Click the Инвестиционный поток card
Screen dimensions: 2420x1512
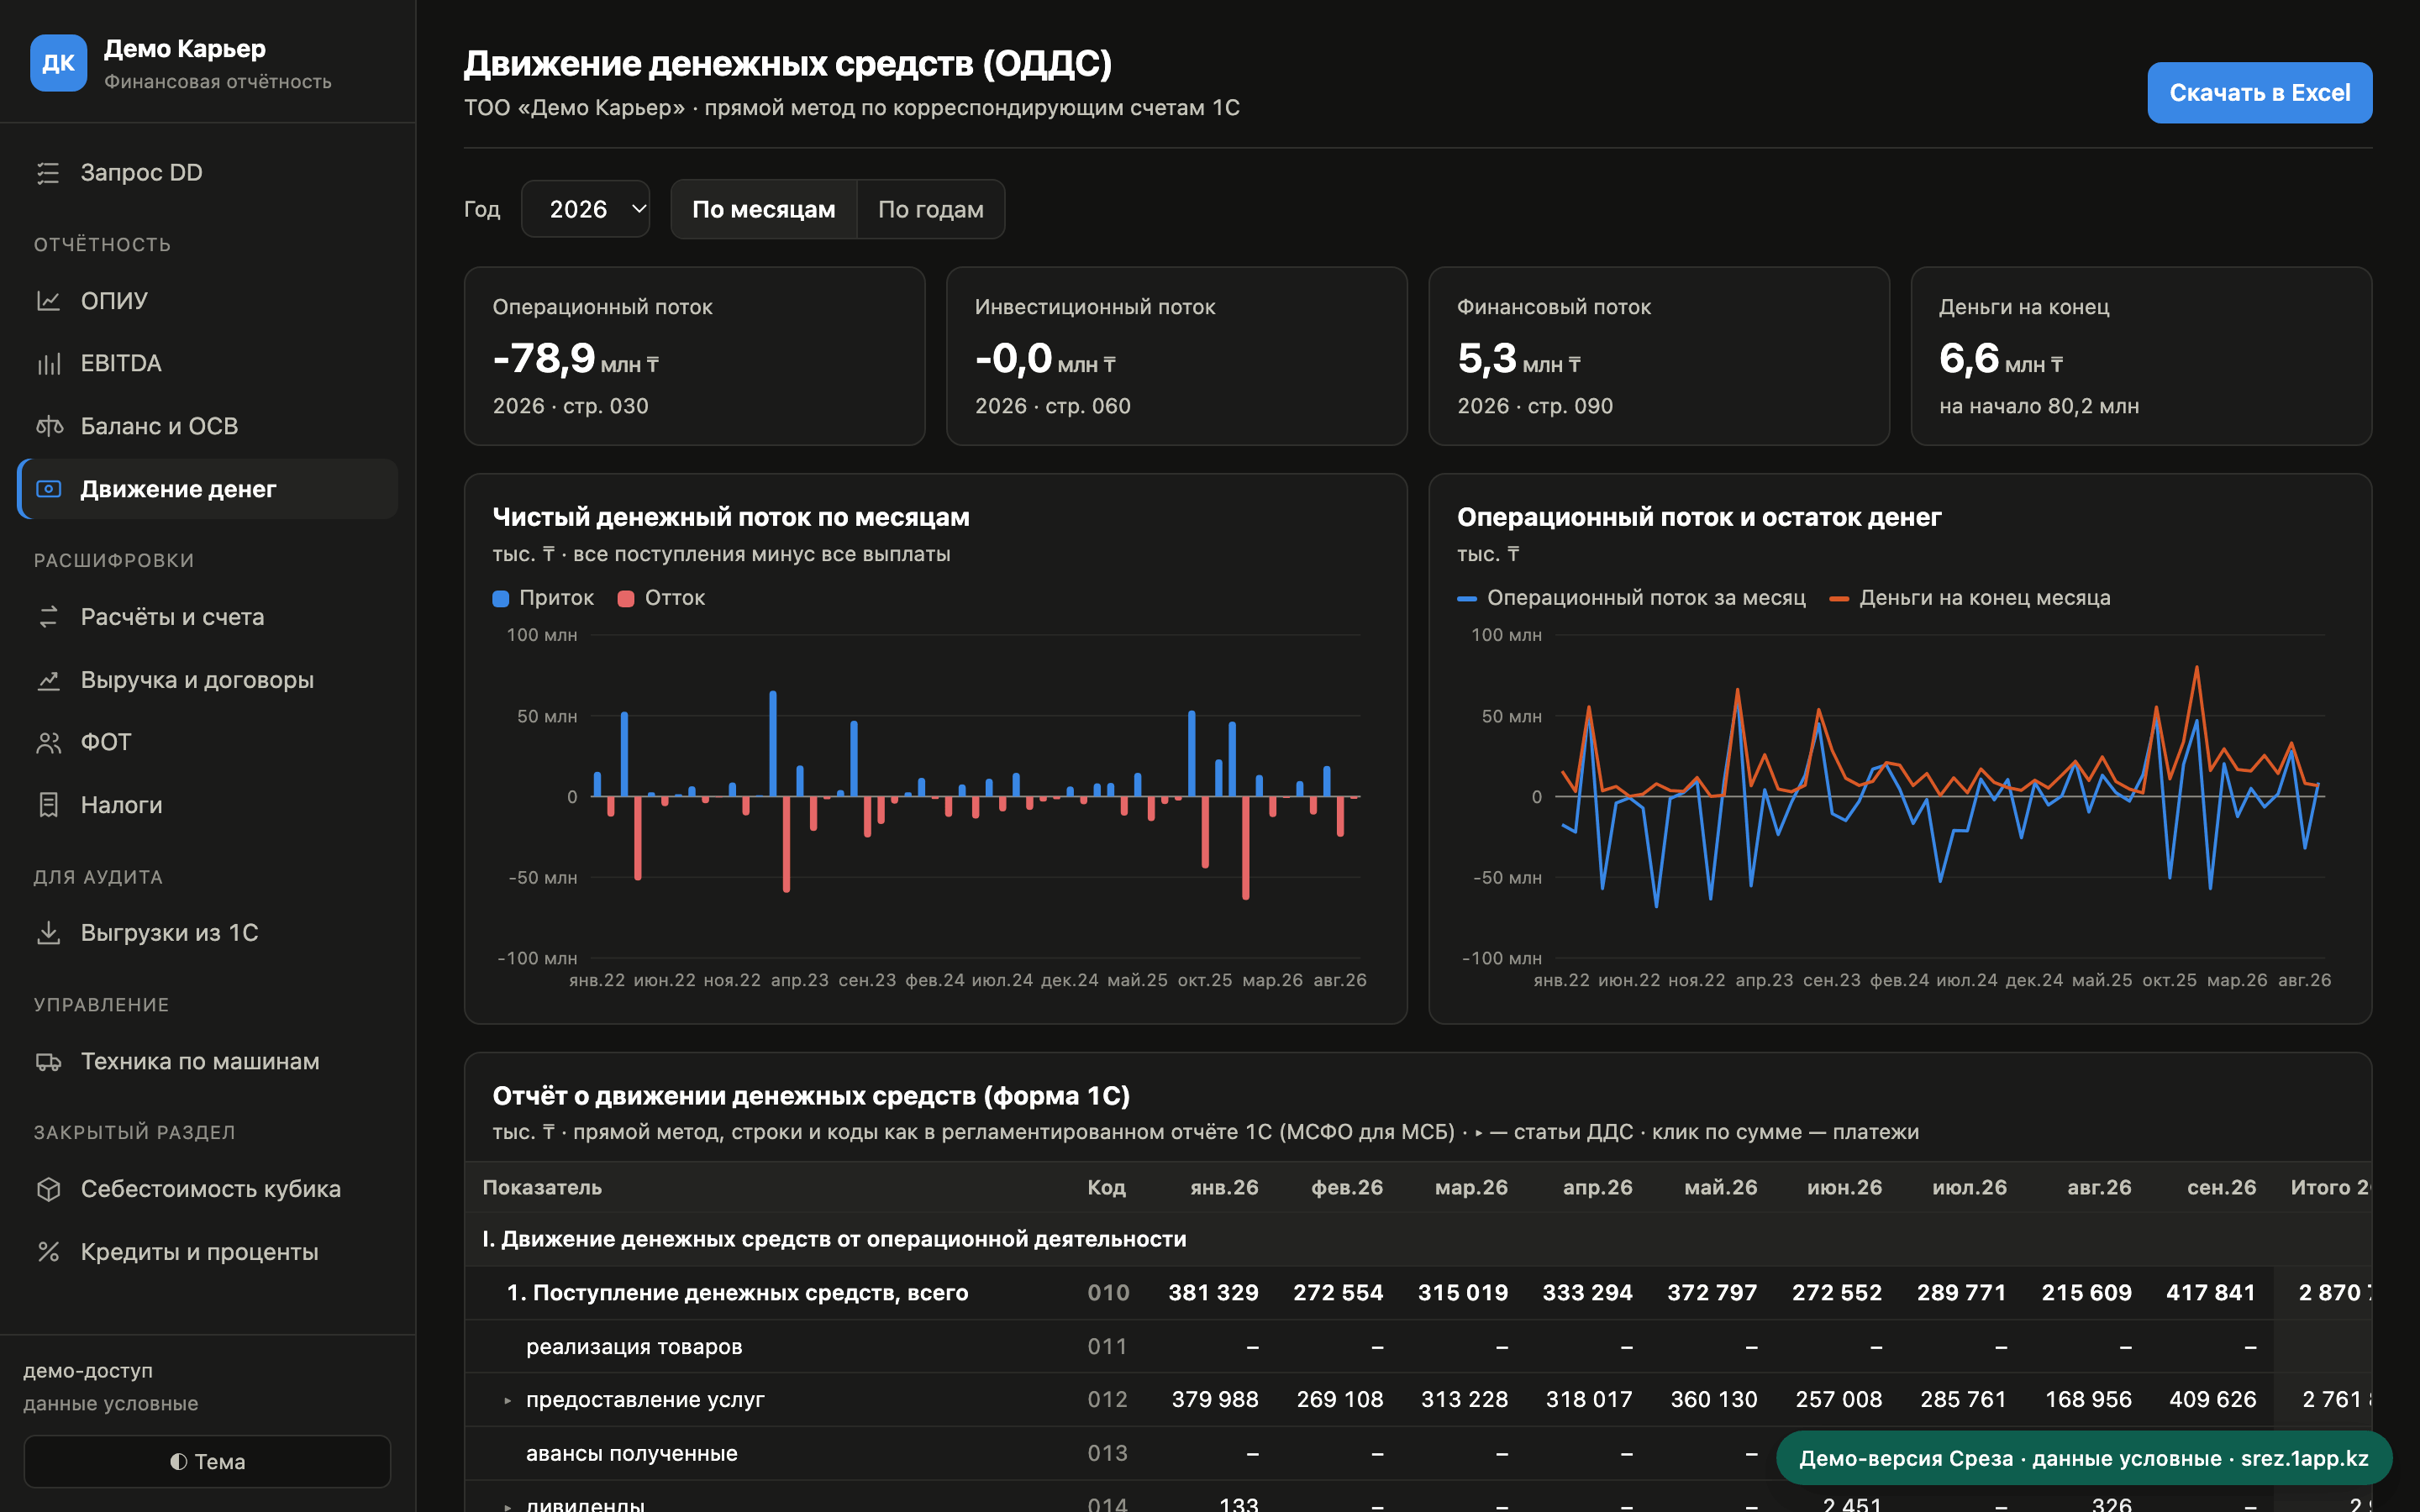[x=1177, y=356]
